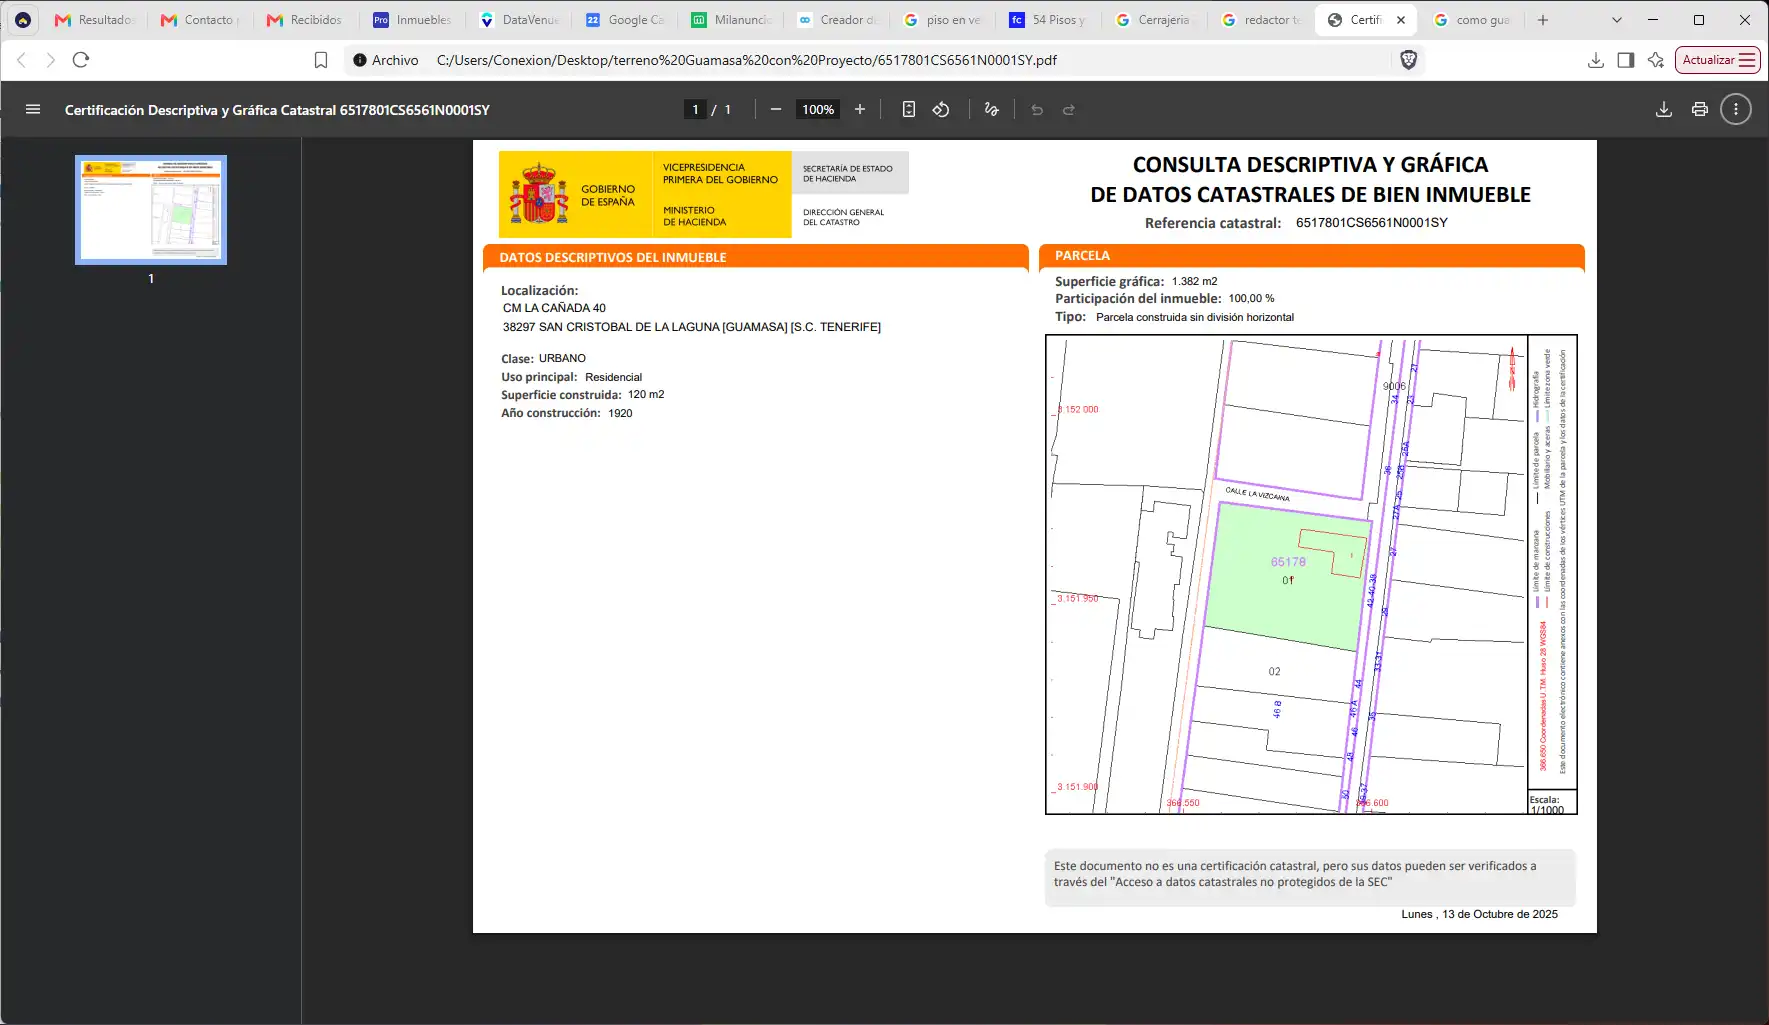Switch to the Resultados Gmail tab
Image resolution: width=1769 pixels, height=1025 pixels.
point(94,20)
